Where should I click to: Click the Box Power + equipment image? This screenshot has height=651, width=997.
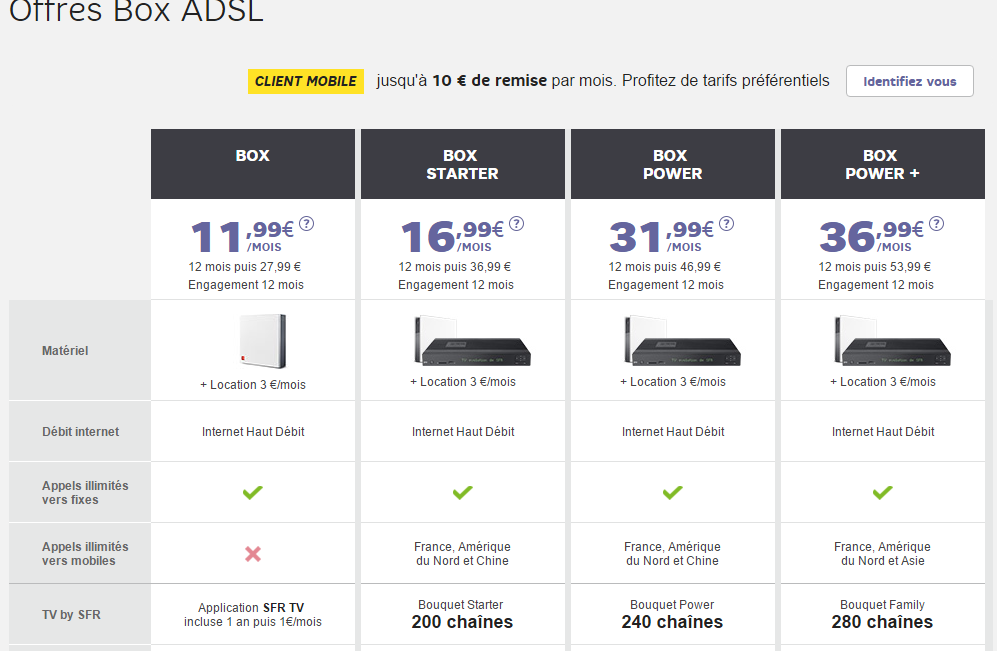pyautogui.click(x=891, y=341)
